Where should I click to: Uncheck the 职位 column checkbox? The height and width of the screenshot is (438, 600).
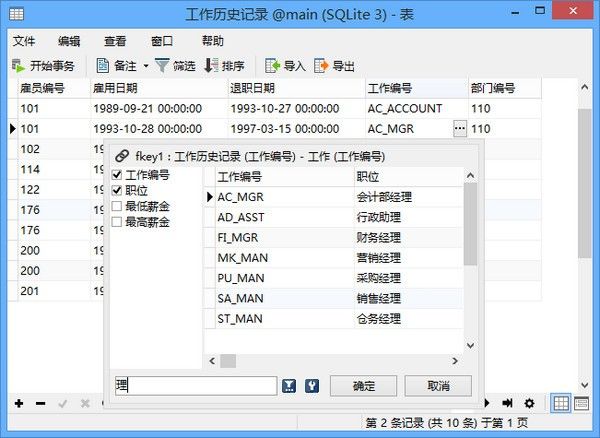(x=117, y=190)
